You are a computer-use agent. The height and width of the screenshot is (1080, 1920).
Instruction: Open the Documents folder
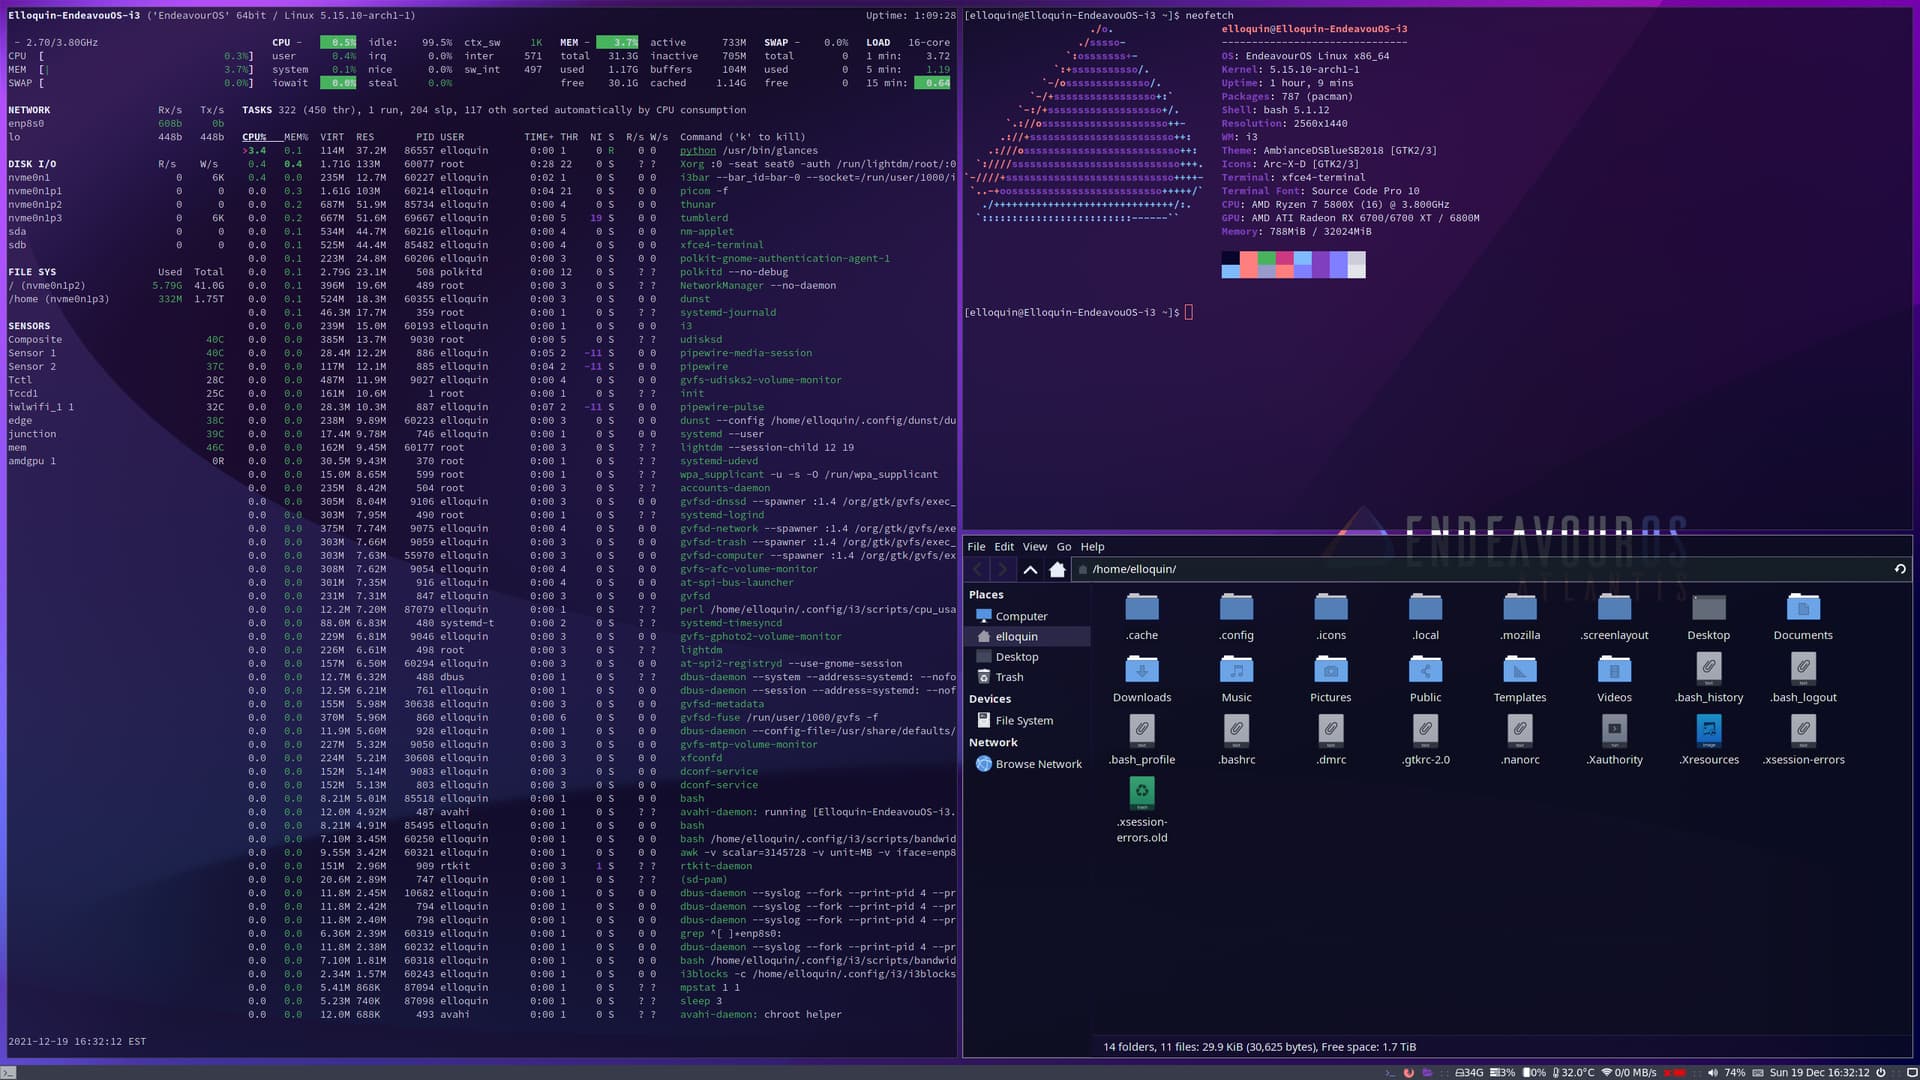tap(1803, 616)
